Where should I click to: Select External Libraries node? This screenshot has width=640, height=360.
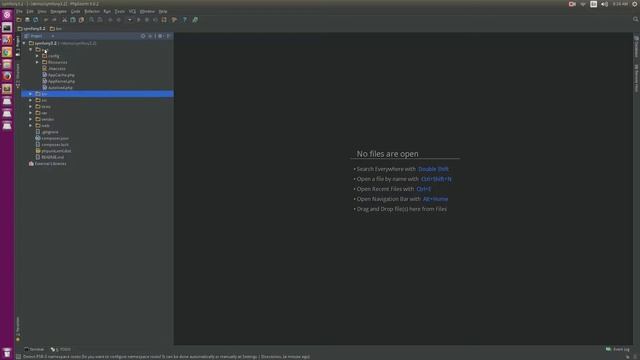coord(50,164)
